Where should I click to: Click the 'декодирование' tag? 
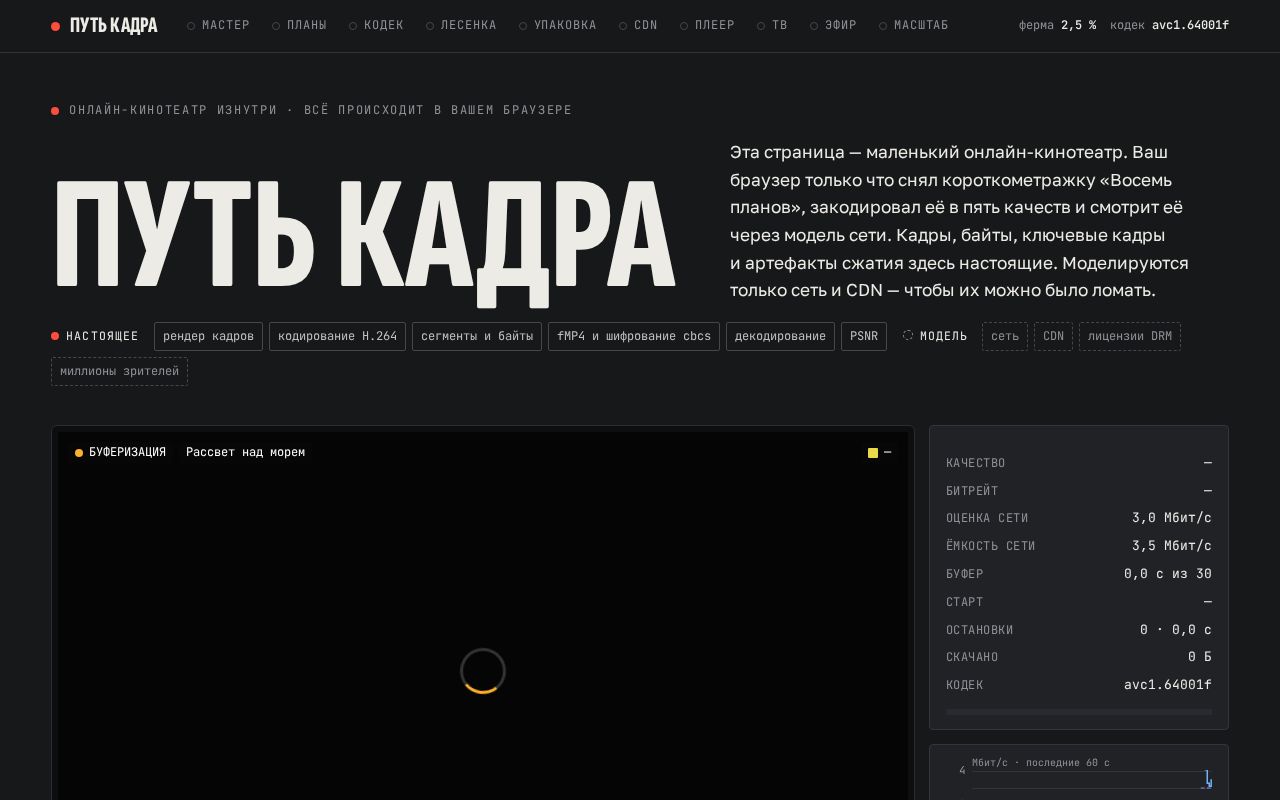780,336
